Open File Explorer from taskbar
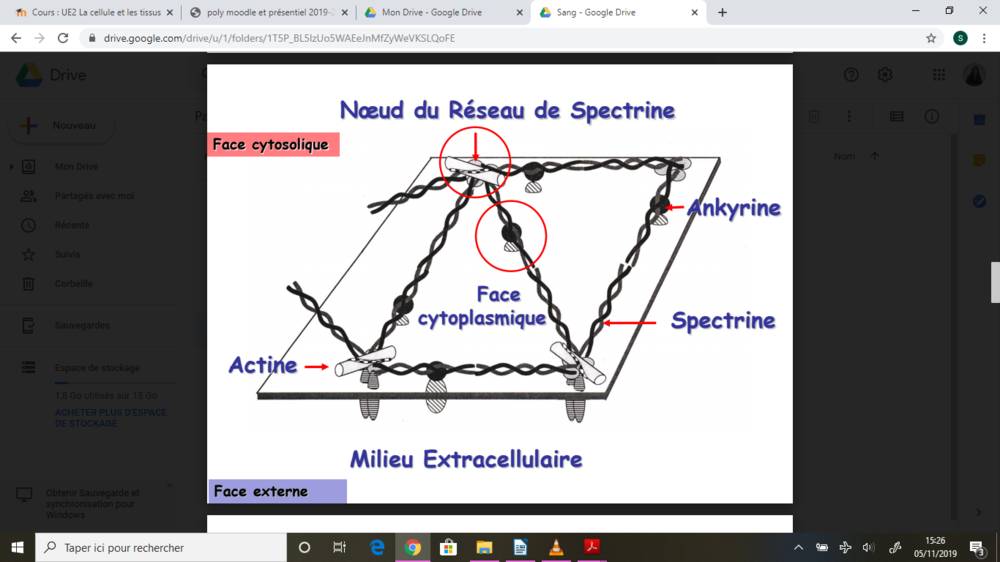 [484, 547]
